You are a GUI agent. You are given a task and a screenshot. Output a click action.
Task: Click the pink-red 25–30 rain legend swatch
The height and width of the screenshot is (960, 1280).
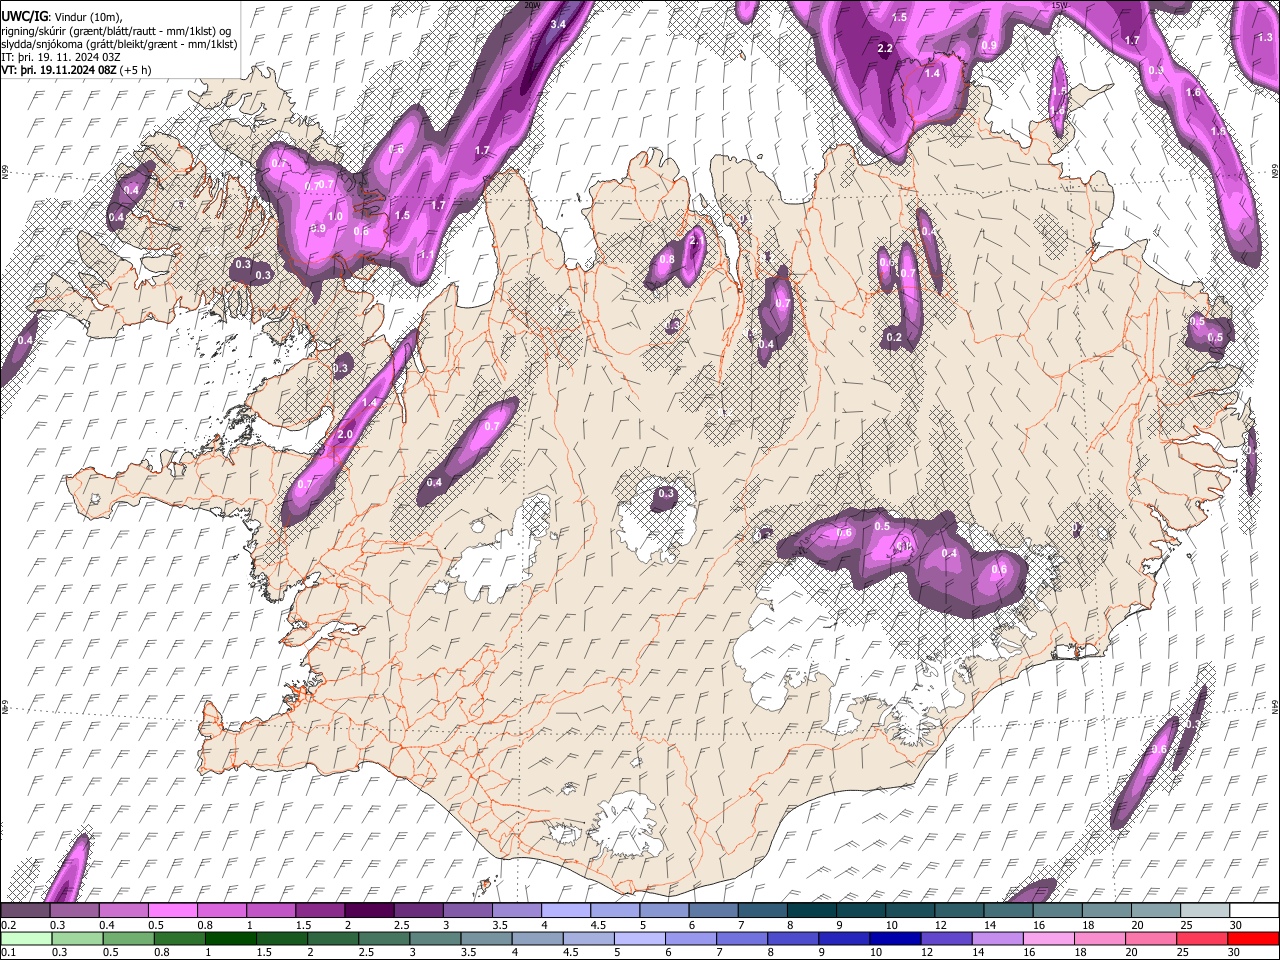1201,938
